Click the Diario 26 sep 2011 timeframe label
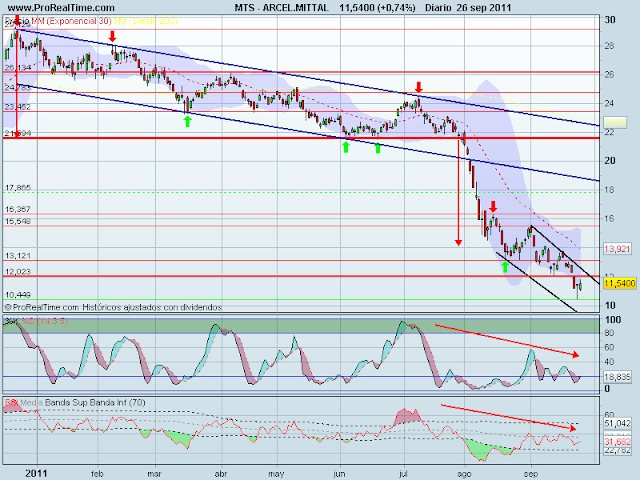The width and height of the screenshot is (640, 480). coord(468,7)
